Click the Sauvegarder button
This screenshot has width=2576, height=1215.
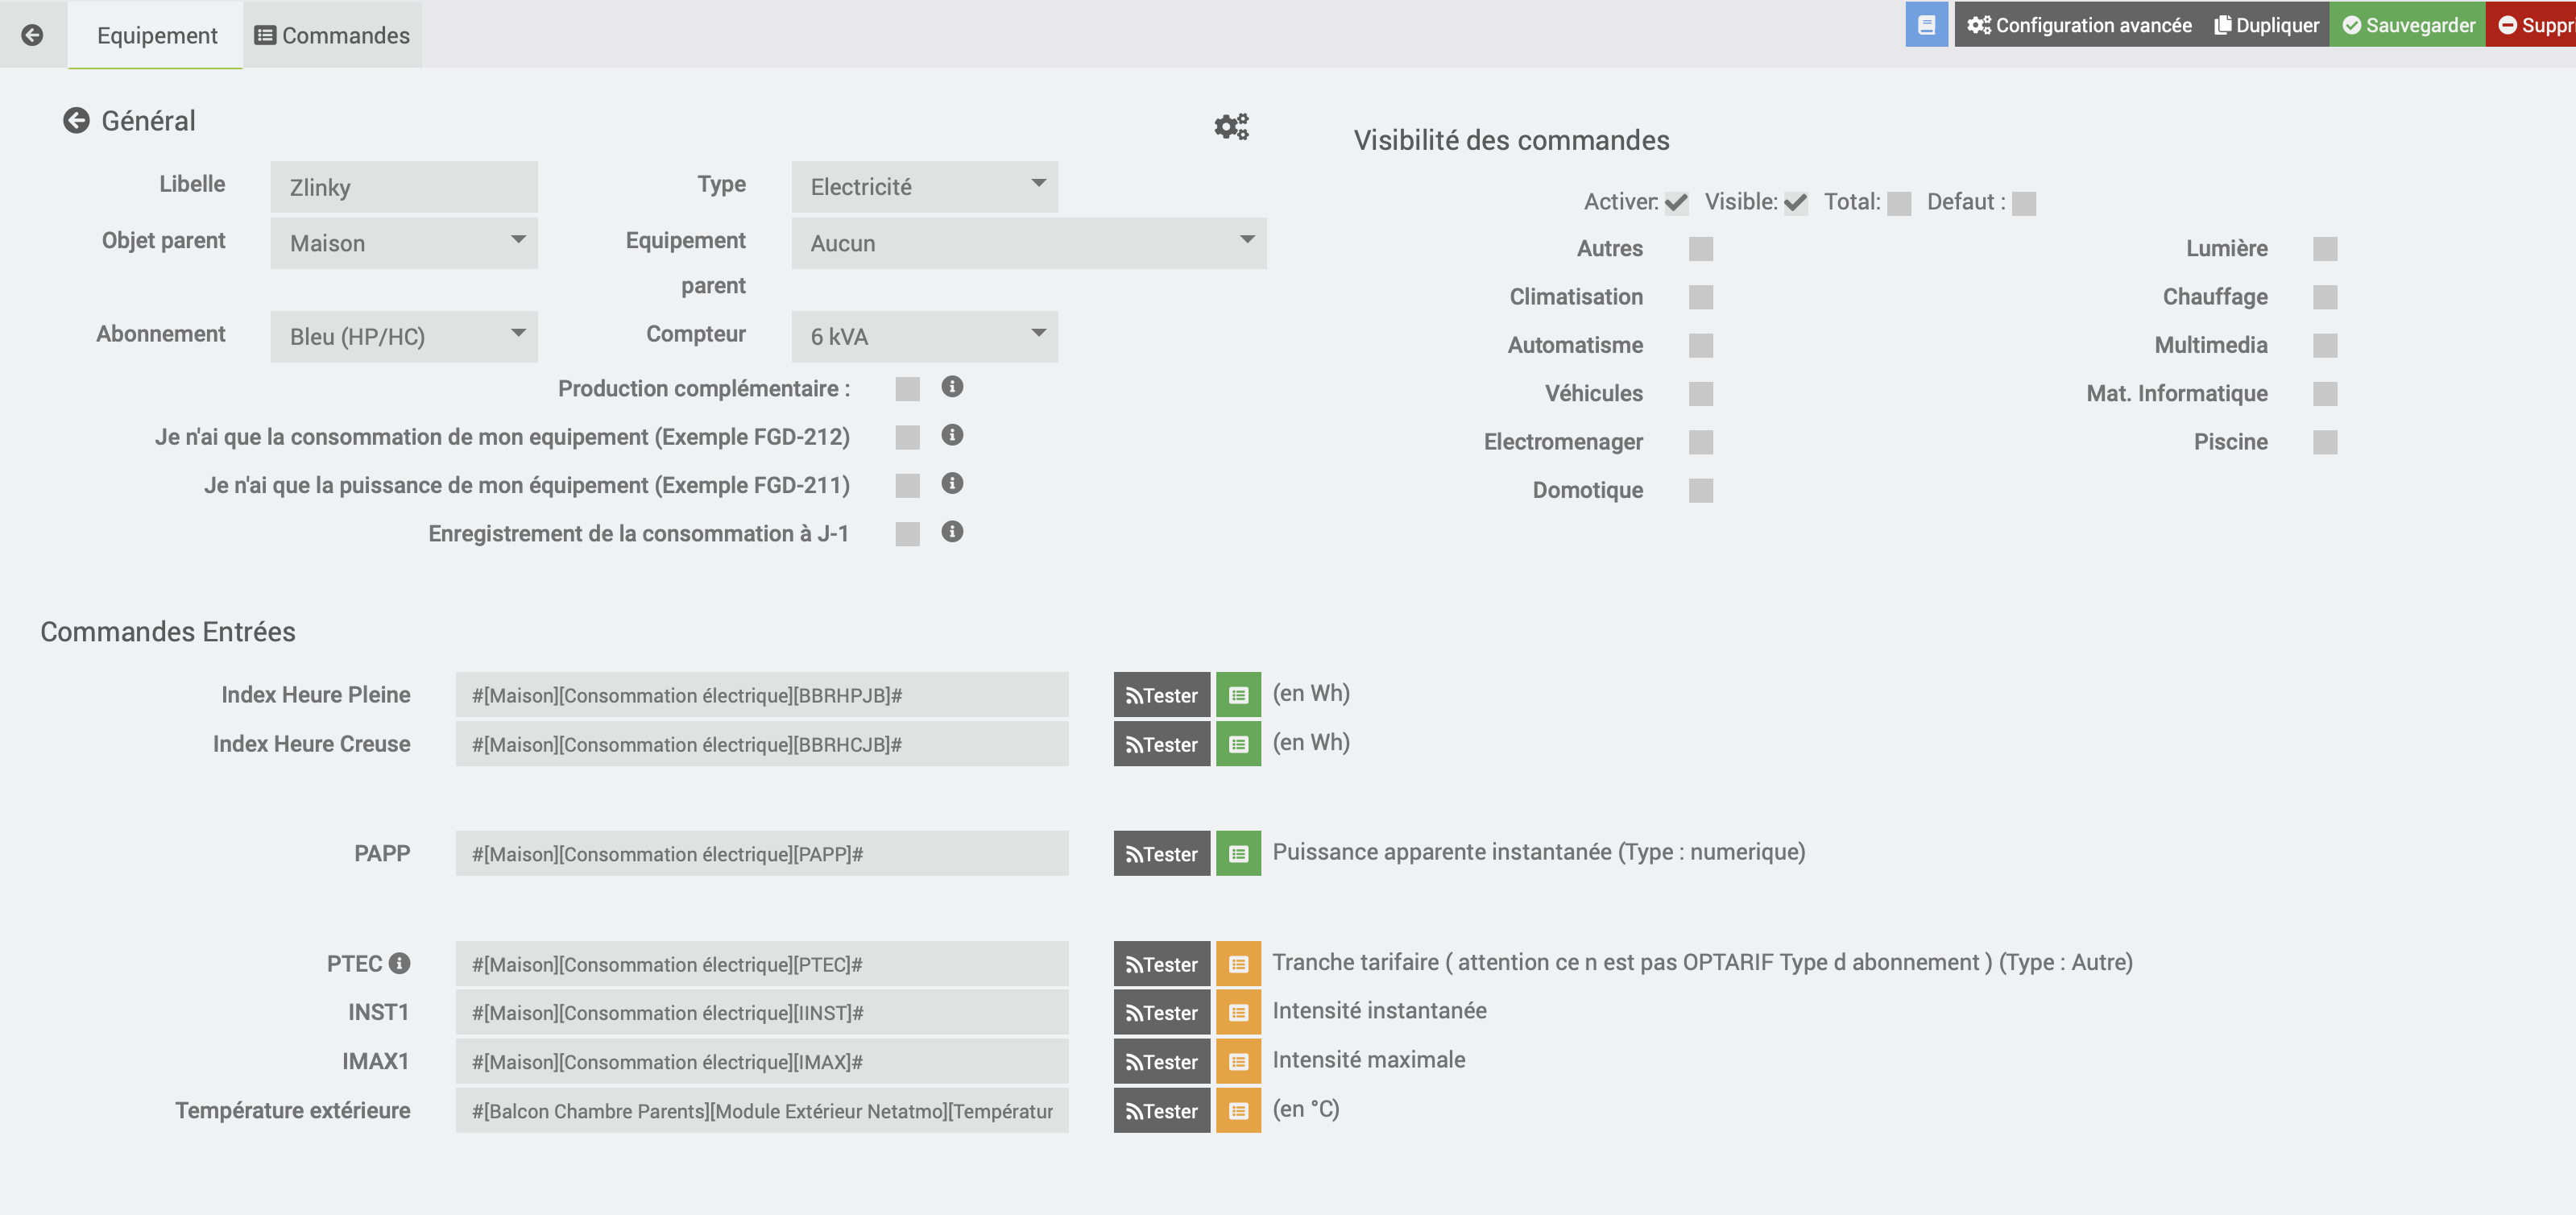[2408, 25]
